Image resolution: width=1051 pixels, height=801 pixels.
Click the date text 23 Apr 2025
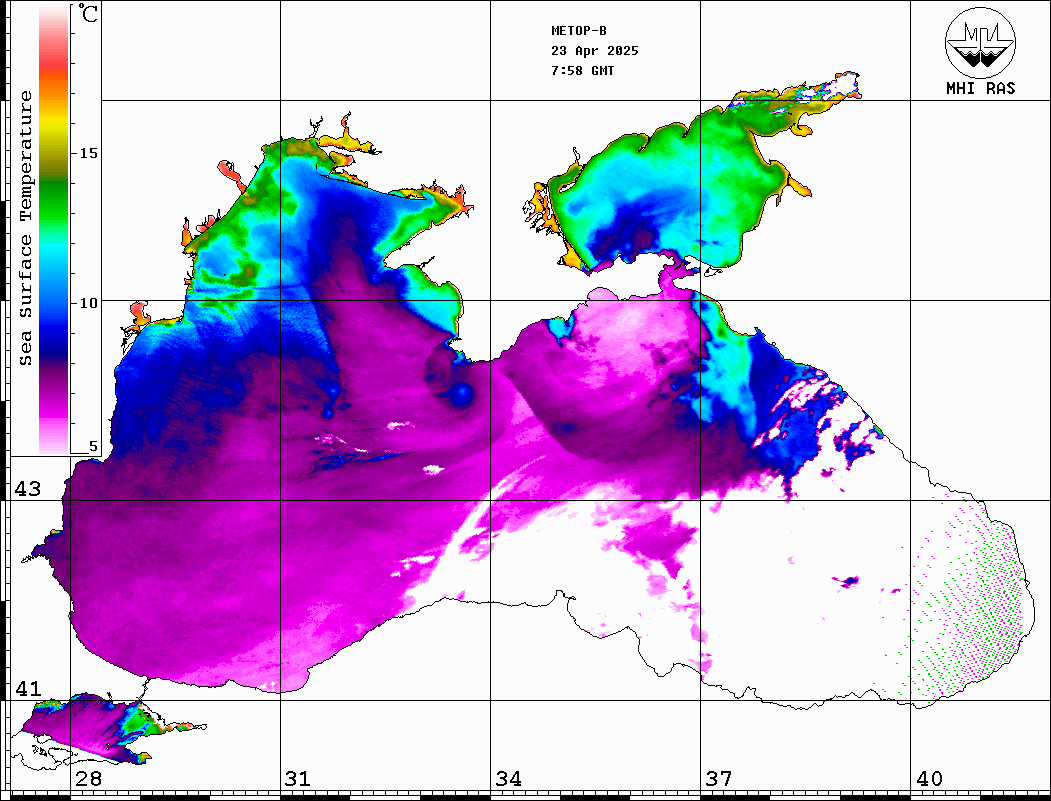pyautogui.click(x=595, y=51)
